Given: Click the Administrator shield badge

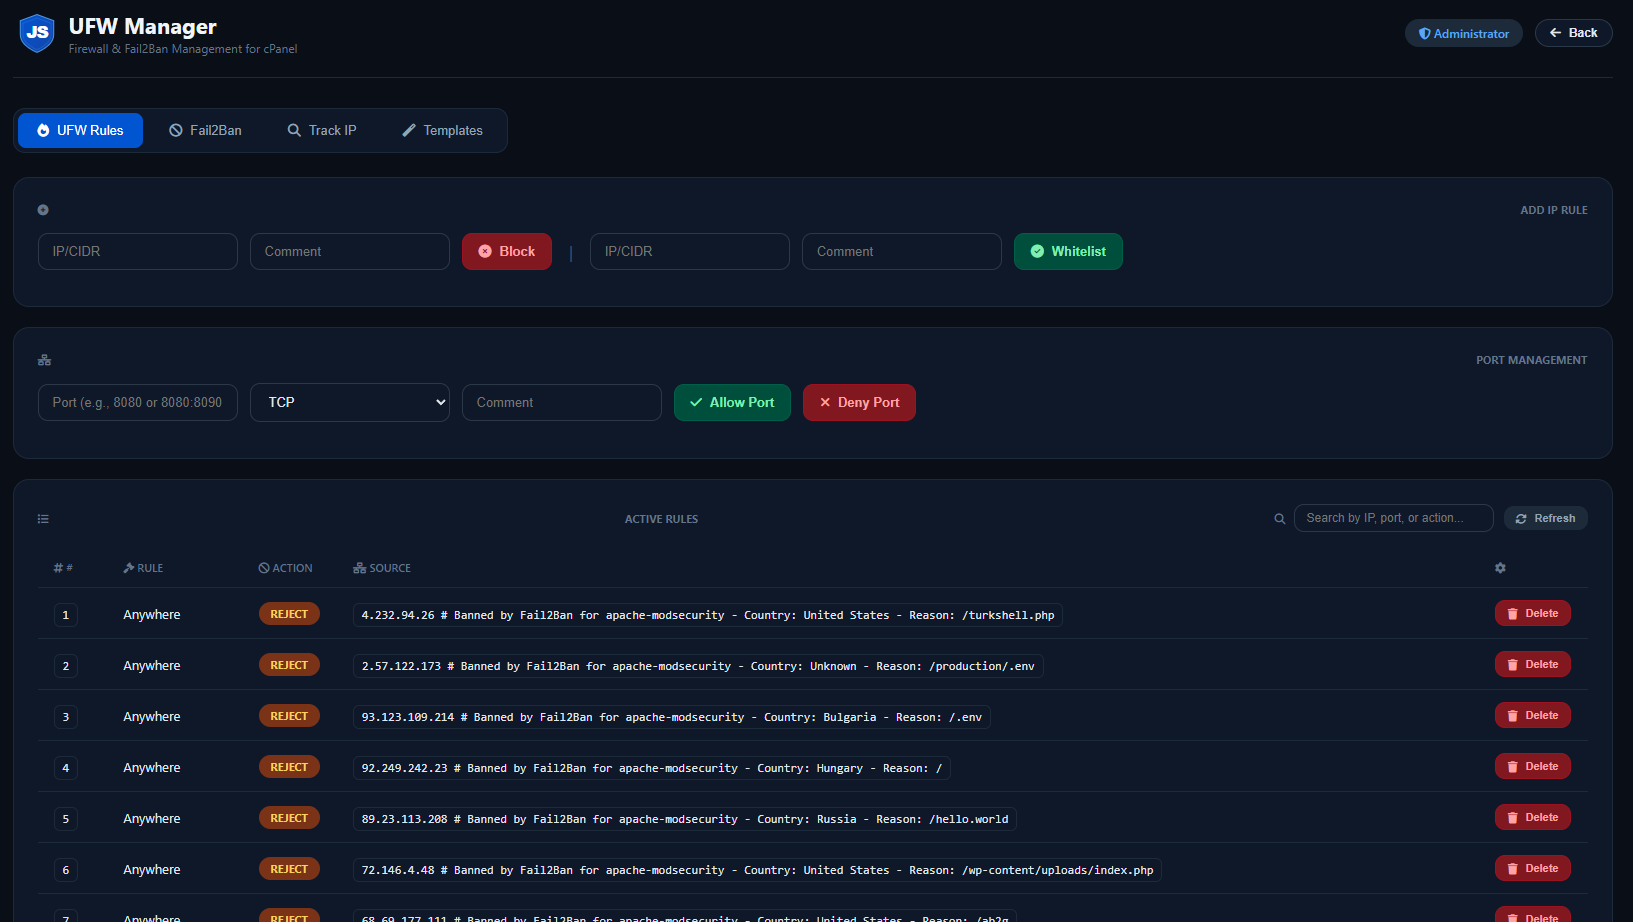Looking at the screenshot, I should click(x=1463, y=33).
